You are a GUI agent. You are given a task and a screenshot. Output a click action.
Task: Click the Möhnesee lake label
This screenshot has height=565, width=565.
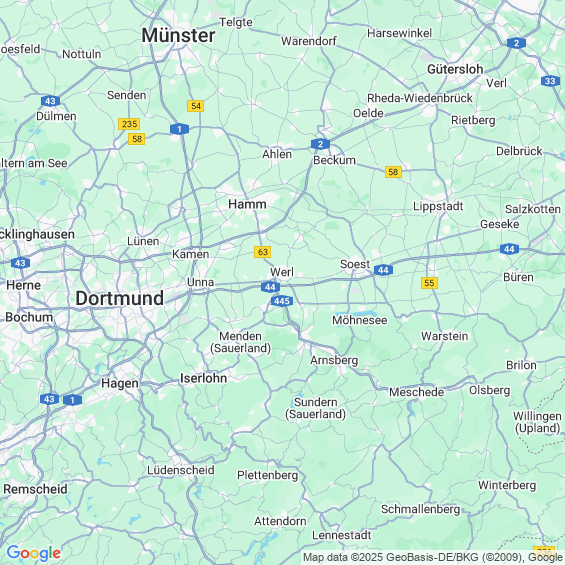pyautogui.click(x=360, y=320)
